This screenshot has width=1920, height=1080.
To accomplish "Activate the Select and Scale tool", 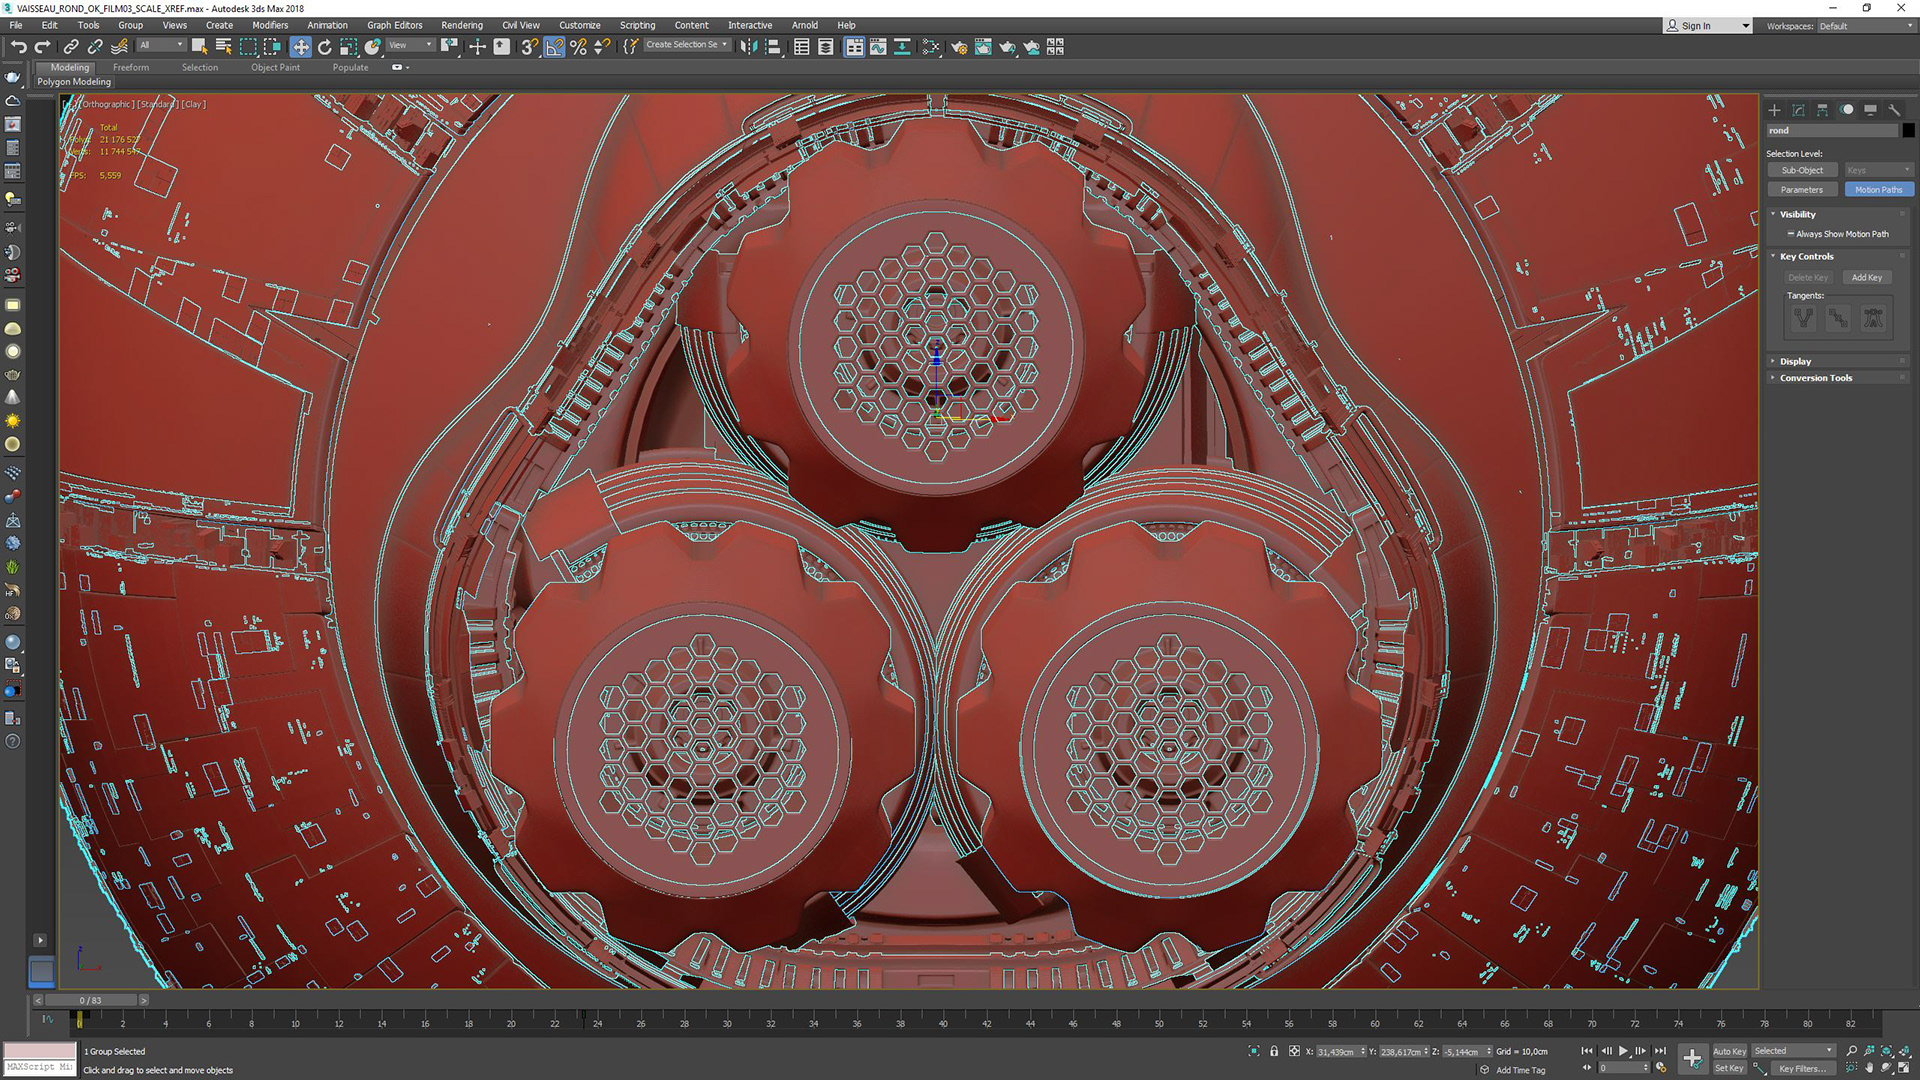I will (x=348, y=47).
